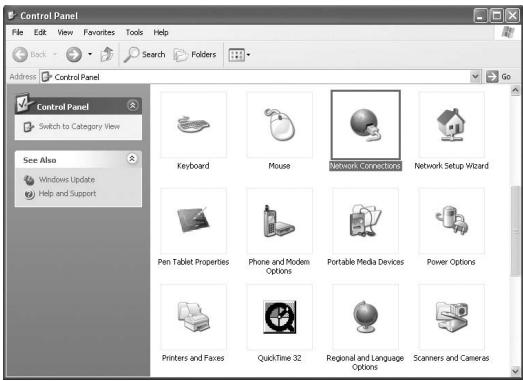The width and height of the screenshot is (523, 381).
Task: Click the vertical scrollbar up arrow
Action: click(515, 90)
